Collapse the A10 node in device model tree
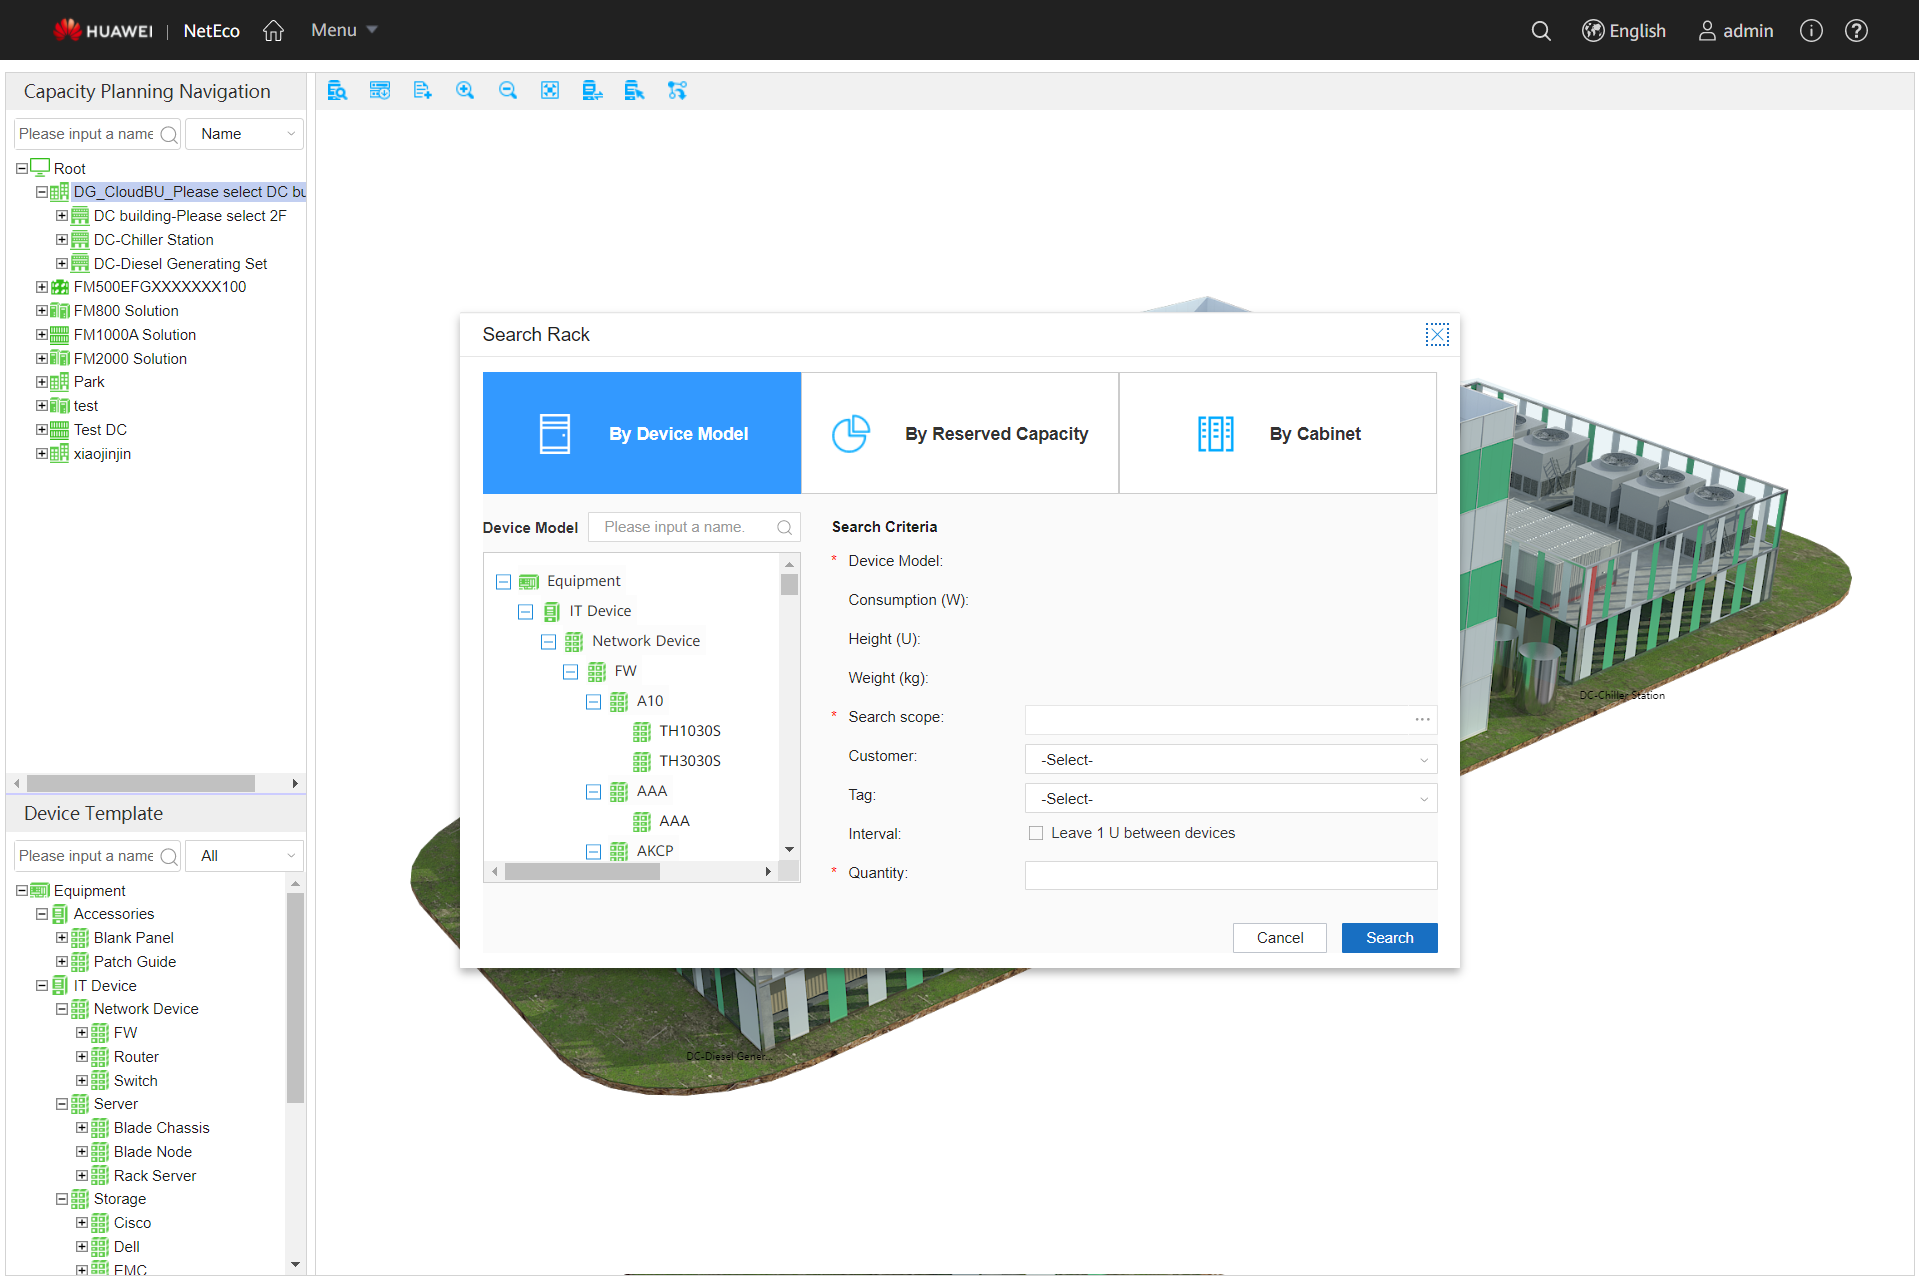Screen dimensions: 1919x1279 click(x=593, y=702)
